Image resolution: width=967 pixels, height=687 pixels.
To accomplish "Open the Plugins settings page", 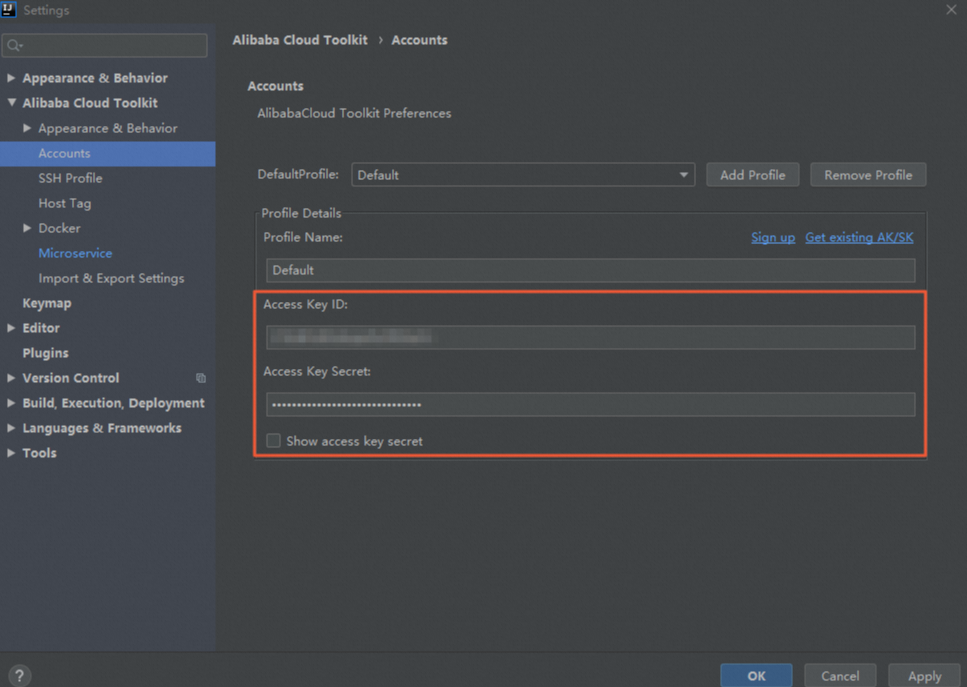I will pyautogui.click(x=46, y=353).
